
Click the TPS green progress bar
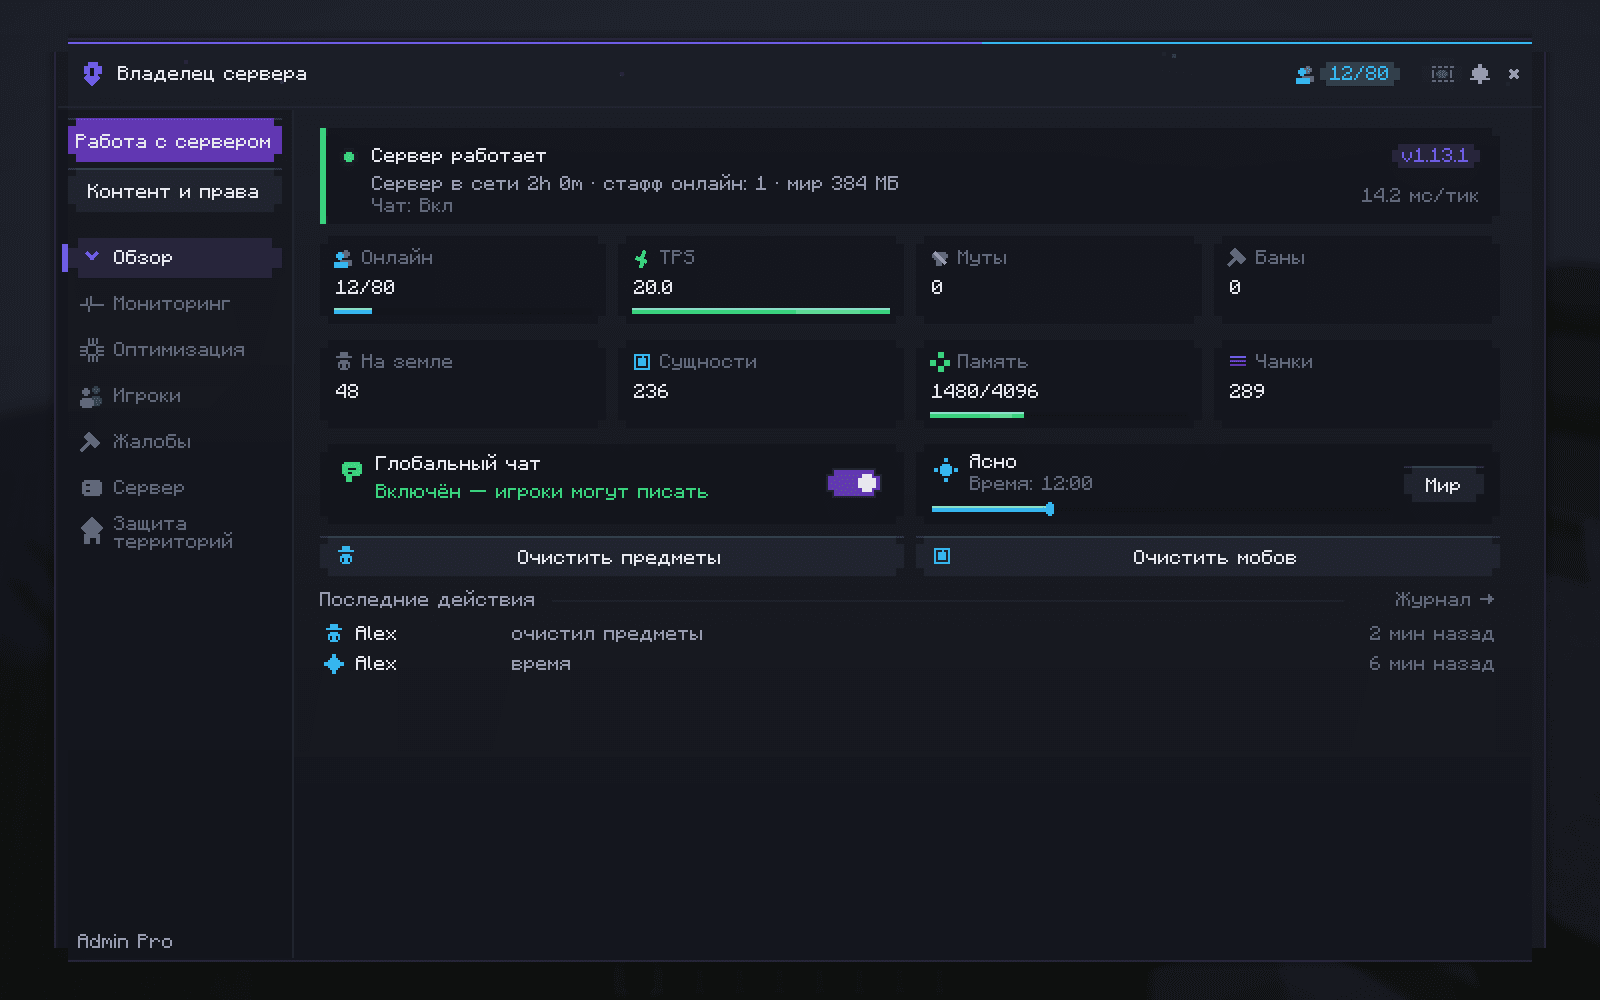tap(761, 311)
